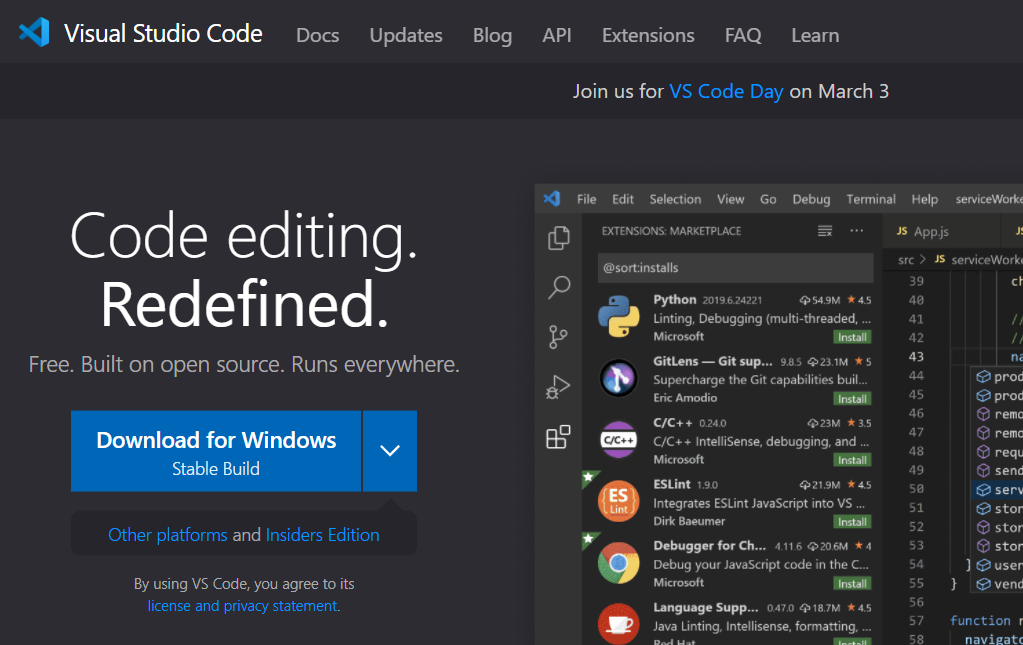Screen dimensions: 1023x645
Task: Open the Learn navigation item
Action: click(816, 35)
